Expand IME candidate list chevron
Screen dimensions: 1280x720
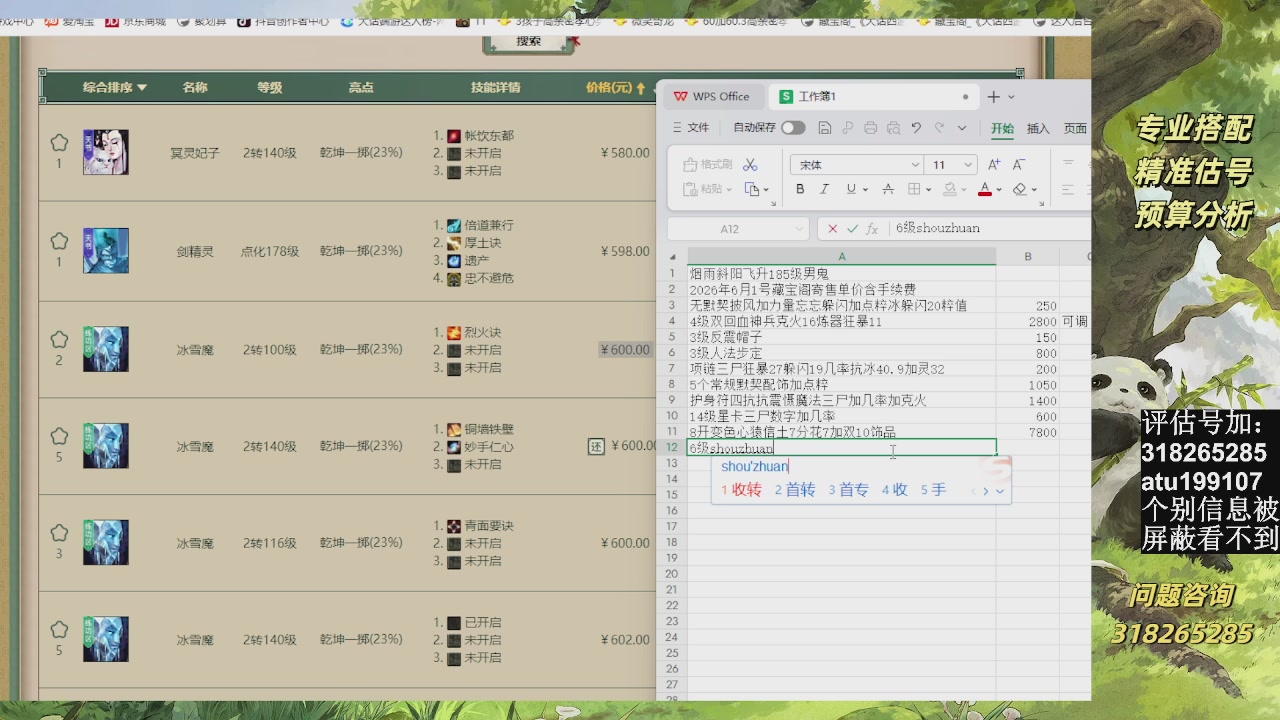coord(1000,490)
